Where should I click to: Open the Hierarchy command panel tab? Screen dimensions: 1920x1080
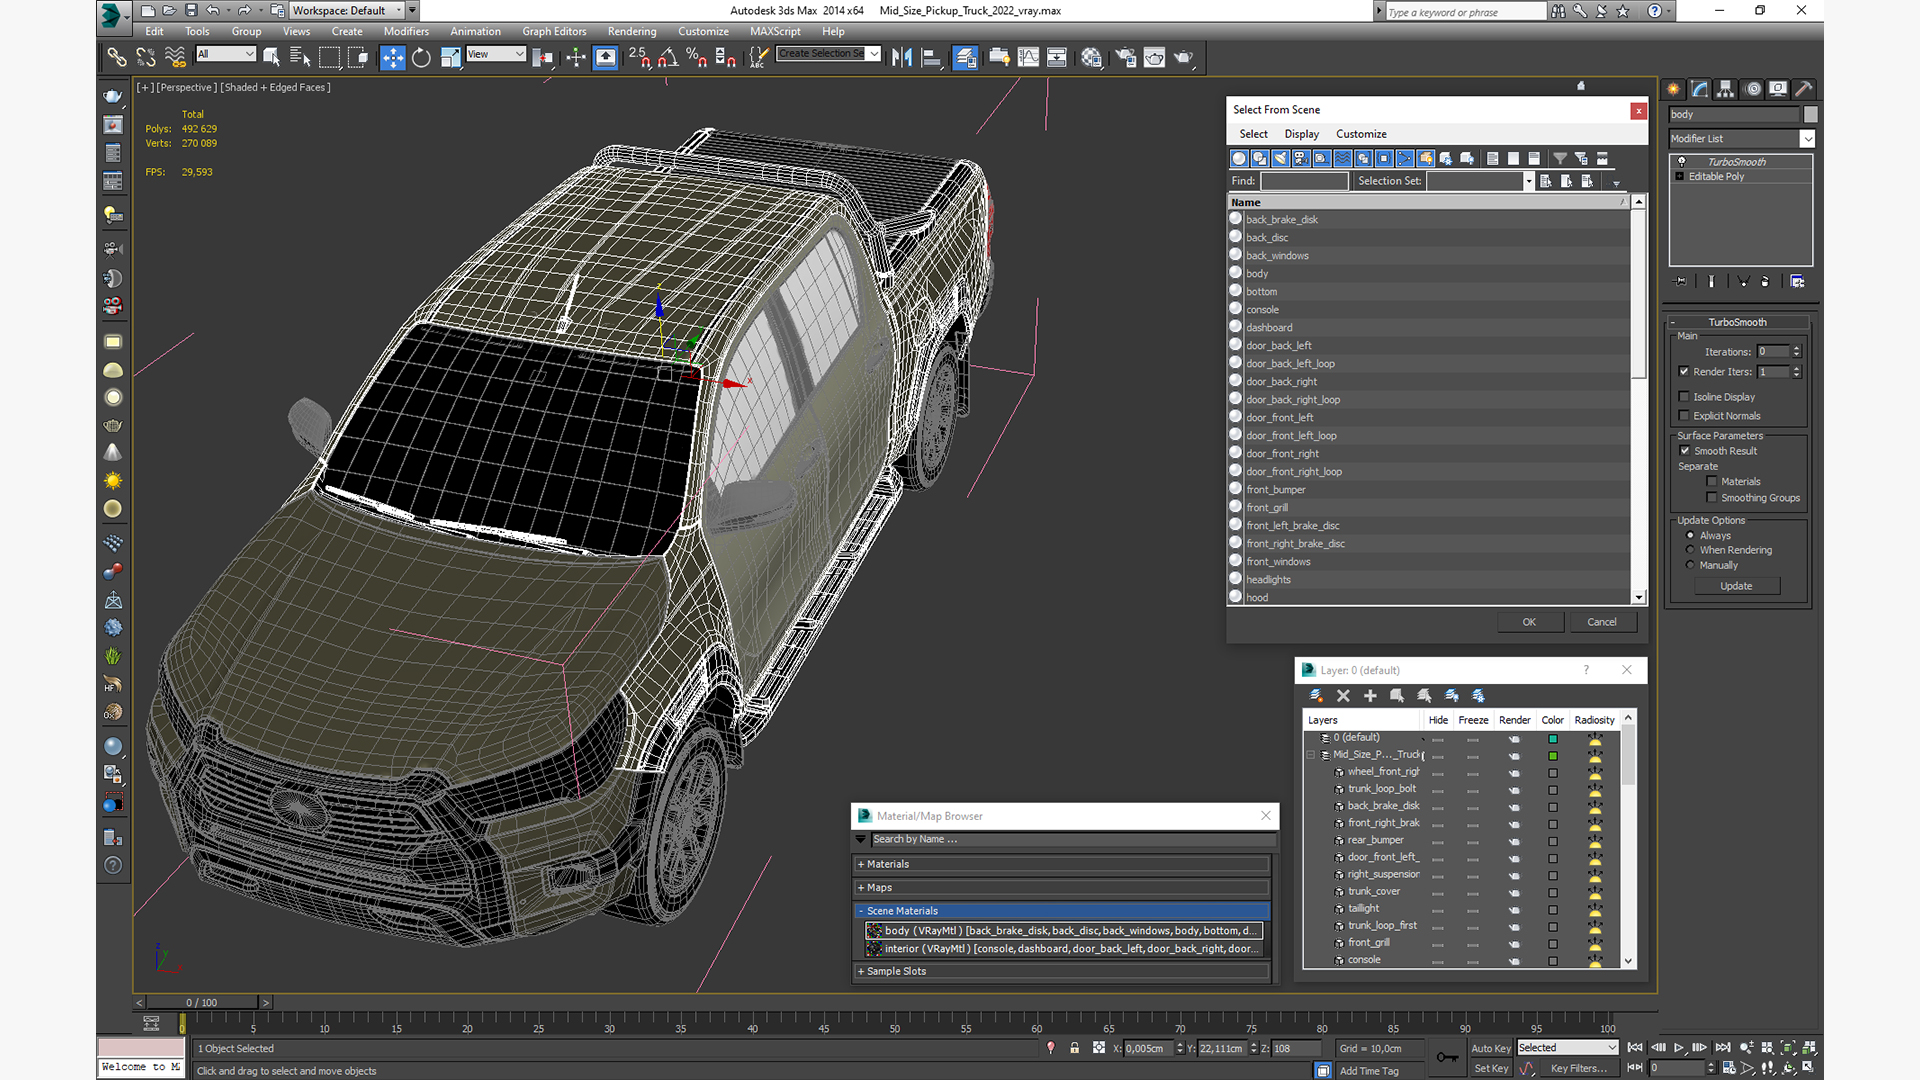click(x=1725, y=89)
